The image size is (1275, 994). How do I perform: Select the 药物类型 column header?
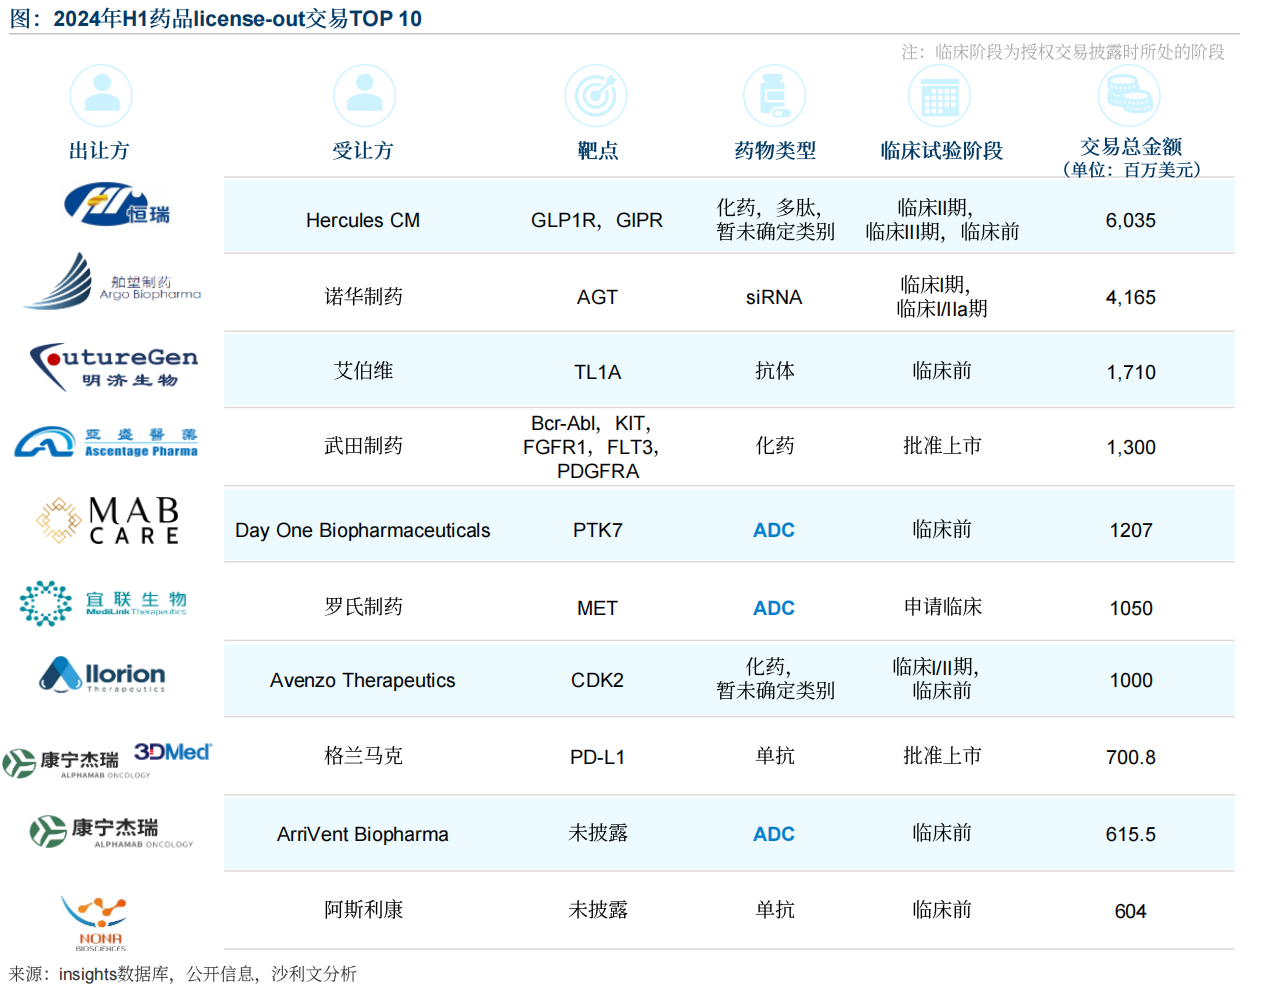coord(775,151)
